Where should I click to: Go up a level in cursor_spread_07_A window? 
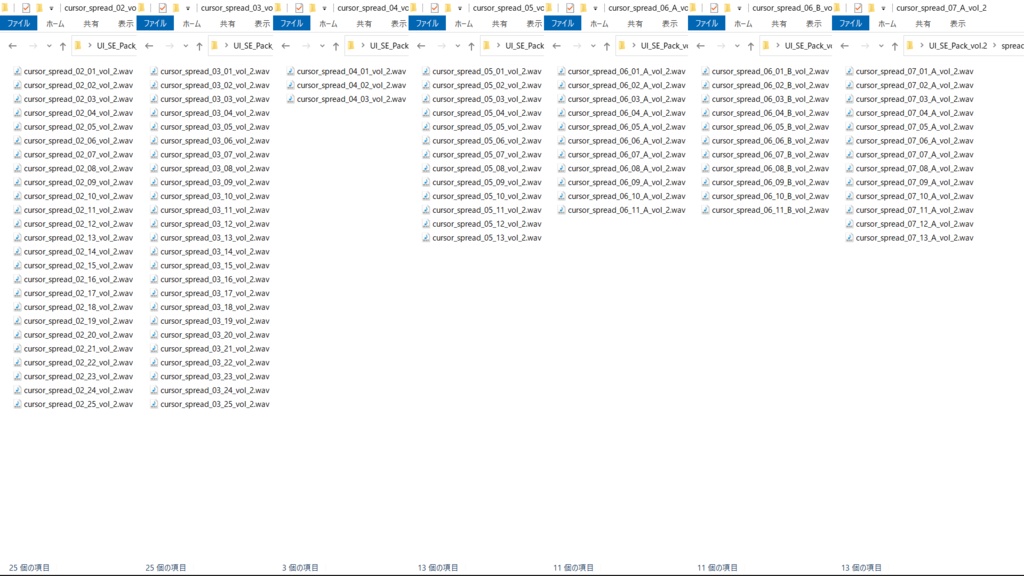click(x=895, y=46)
